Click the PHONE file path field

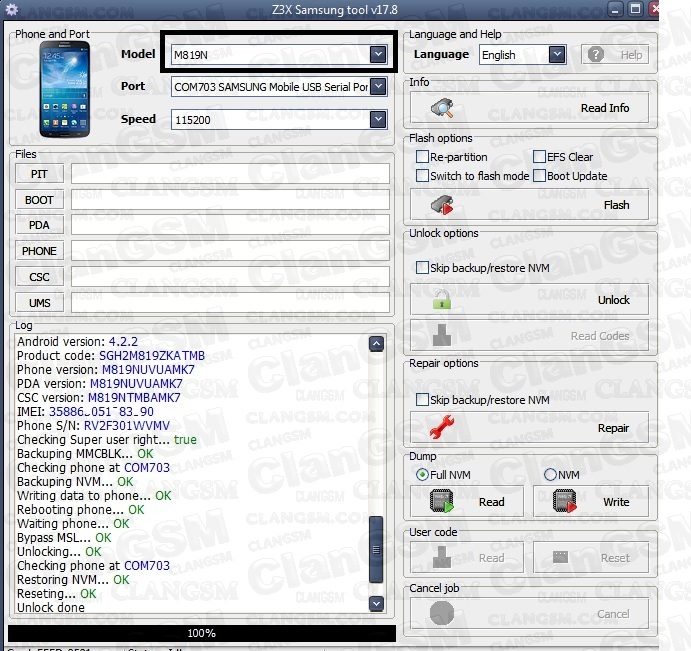point(230,251)
